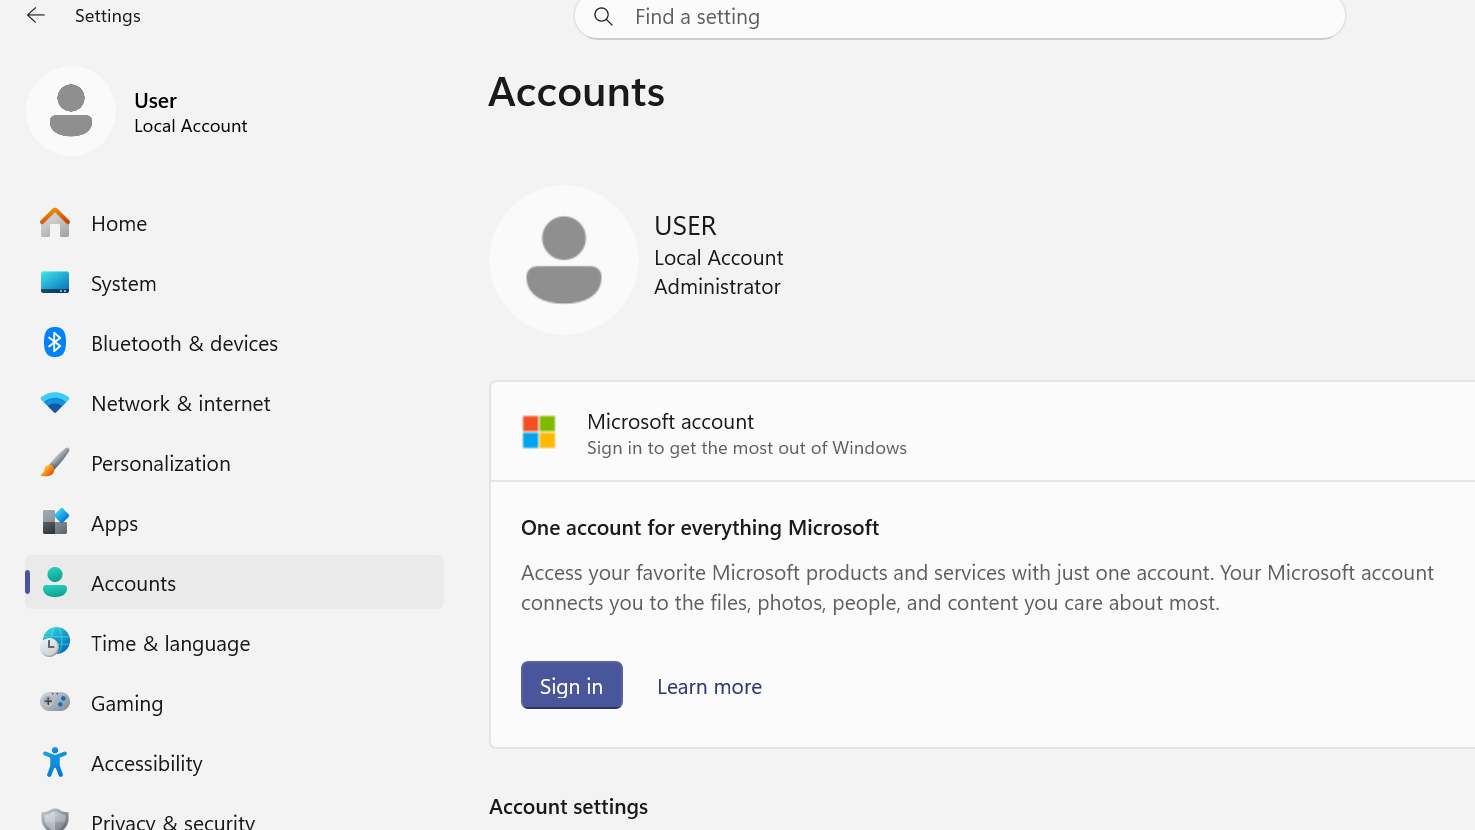Open Network & internet via Wi-Fi icon
Screen dimensions: 1475x830
[x=55, y=403]
